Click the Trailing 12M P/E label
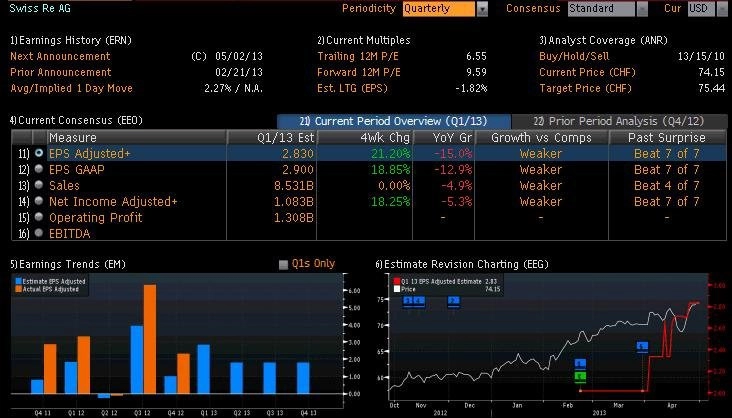Image resolution: width=732 pixels, height=418 pixels. (359, 57)
